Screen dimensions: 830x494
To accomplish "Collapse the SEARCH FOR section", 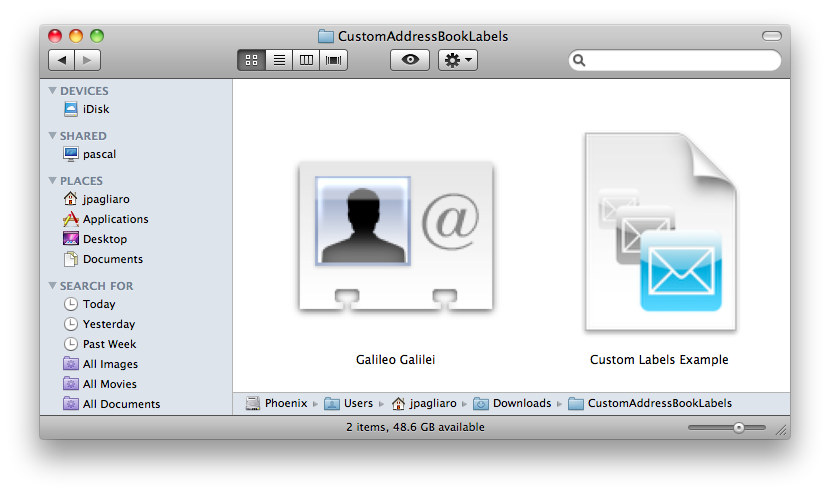I will point(52,286).
